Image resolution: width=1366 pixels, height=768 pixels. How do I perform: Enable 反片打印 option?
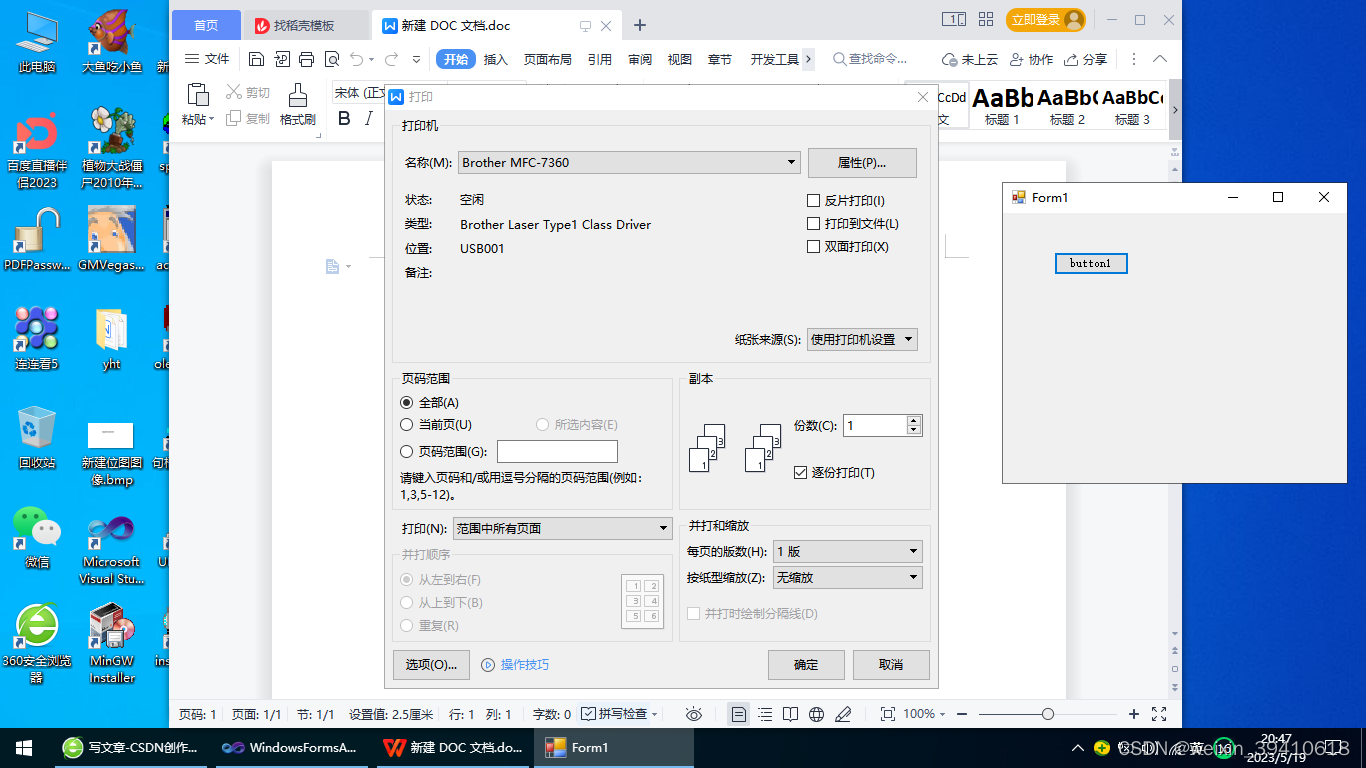tap(814, 200)
